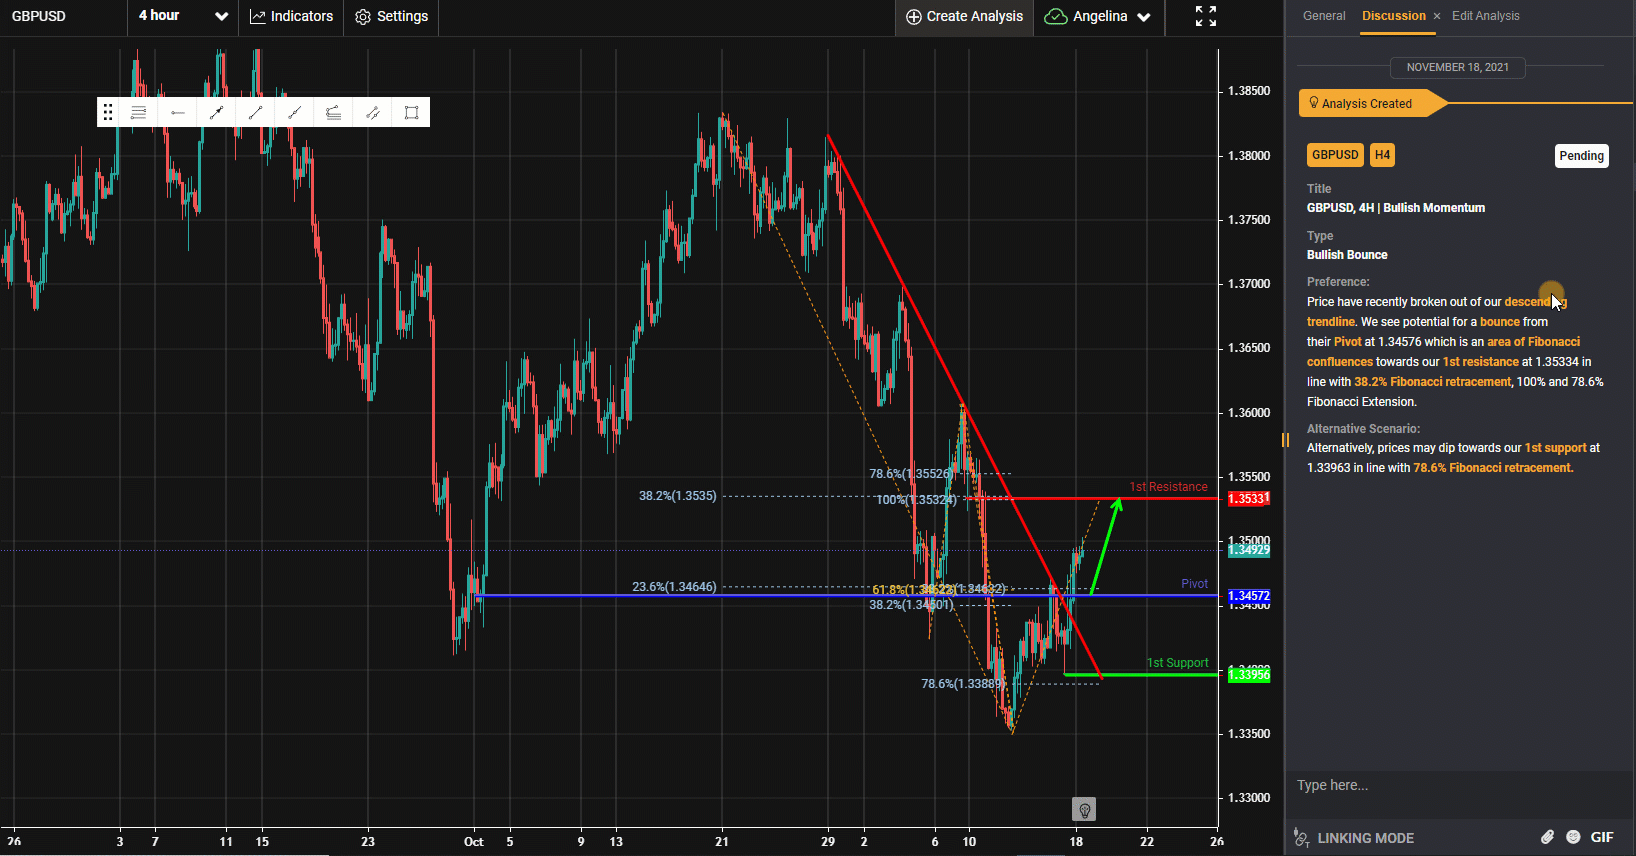Click the 'Bullish Bounce' type value
Viewport: 1636px width, 856px height.
point(1347,255)
